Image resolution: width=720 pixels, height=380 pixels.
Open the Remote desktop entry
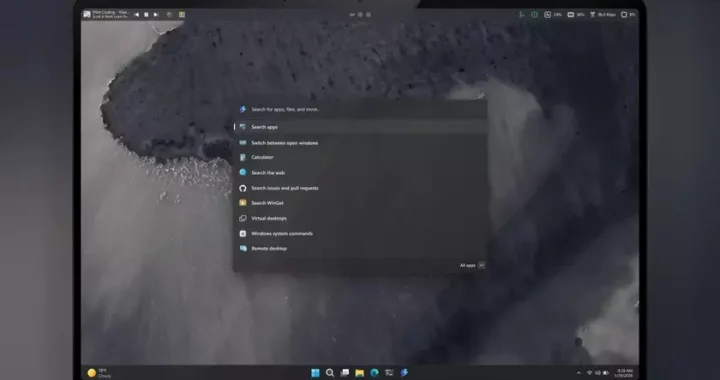coord(360,248)
